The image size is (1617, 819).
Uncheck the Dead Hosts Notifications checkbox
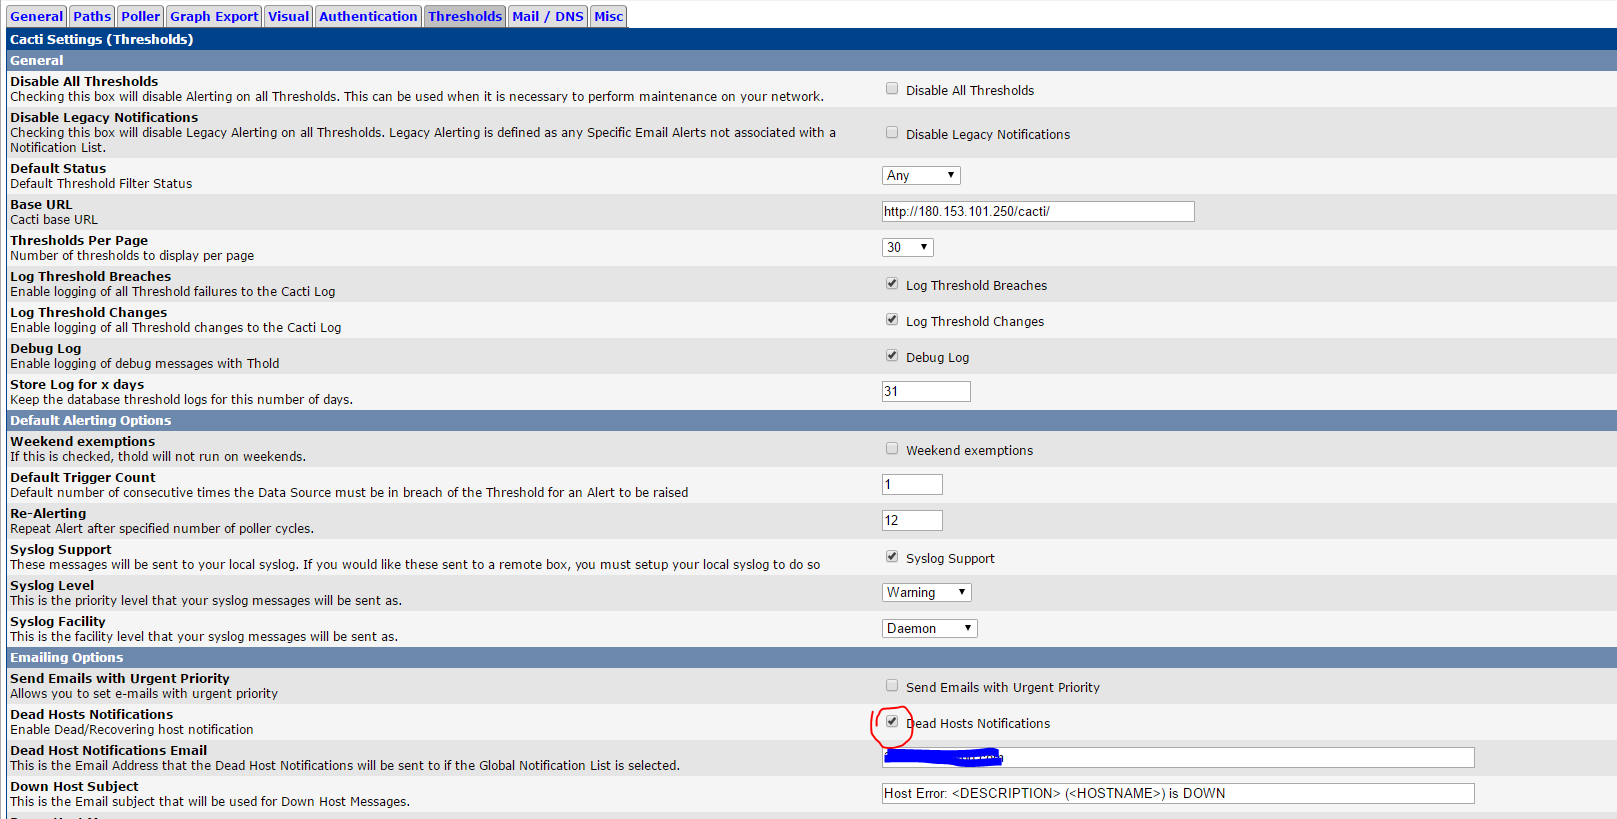pyautogui.click(x=892, y=722)
